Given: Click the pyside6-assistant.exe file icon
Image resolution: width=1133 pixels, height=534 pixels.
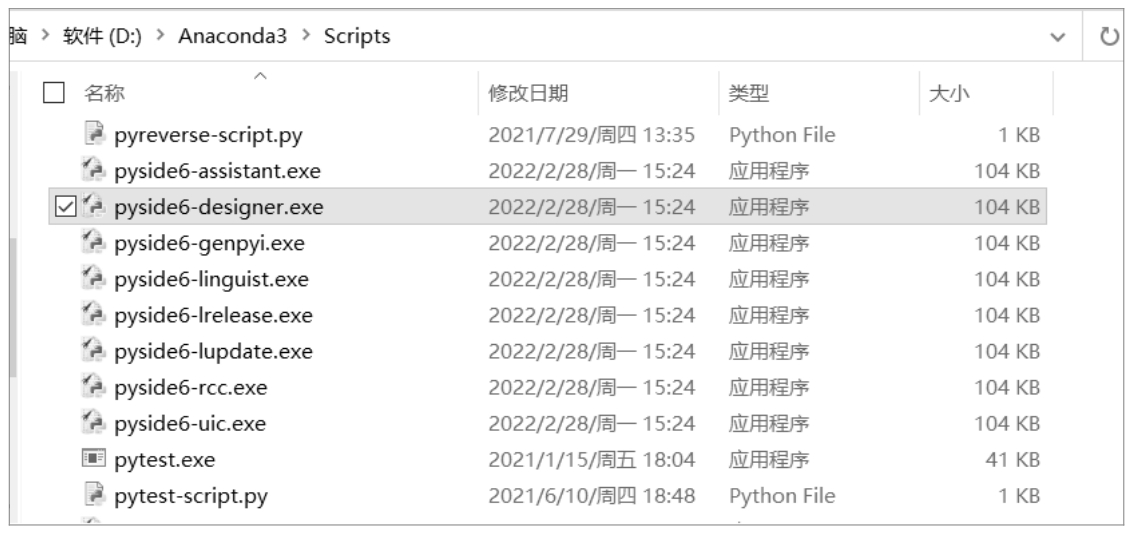Looking at the screenshot, I should (92, 171).
